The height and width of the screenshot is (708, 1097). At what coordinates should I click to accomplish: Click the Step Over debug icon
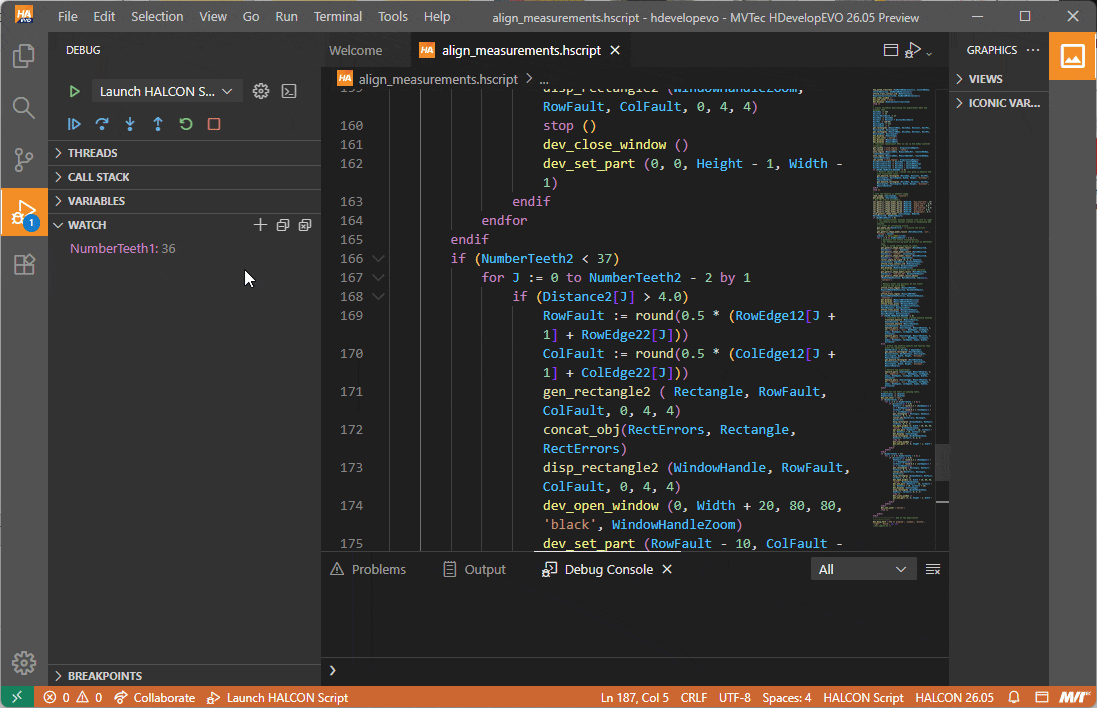click(x=102, y=124)
